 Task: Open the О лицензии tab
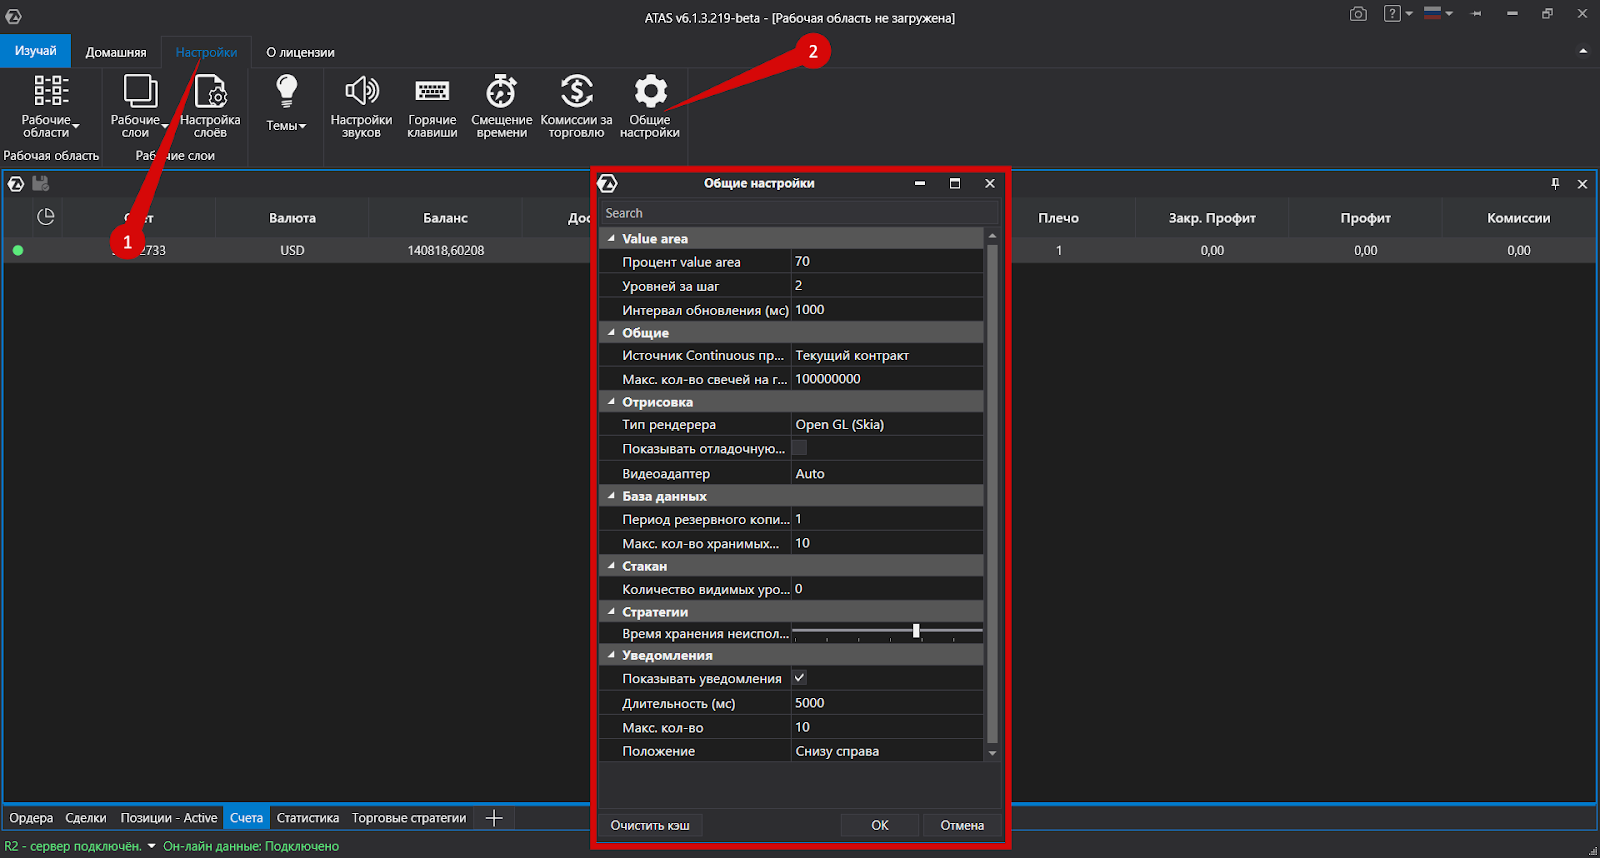[300, 52]
